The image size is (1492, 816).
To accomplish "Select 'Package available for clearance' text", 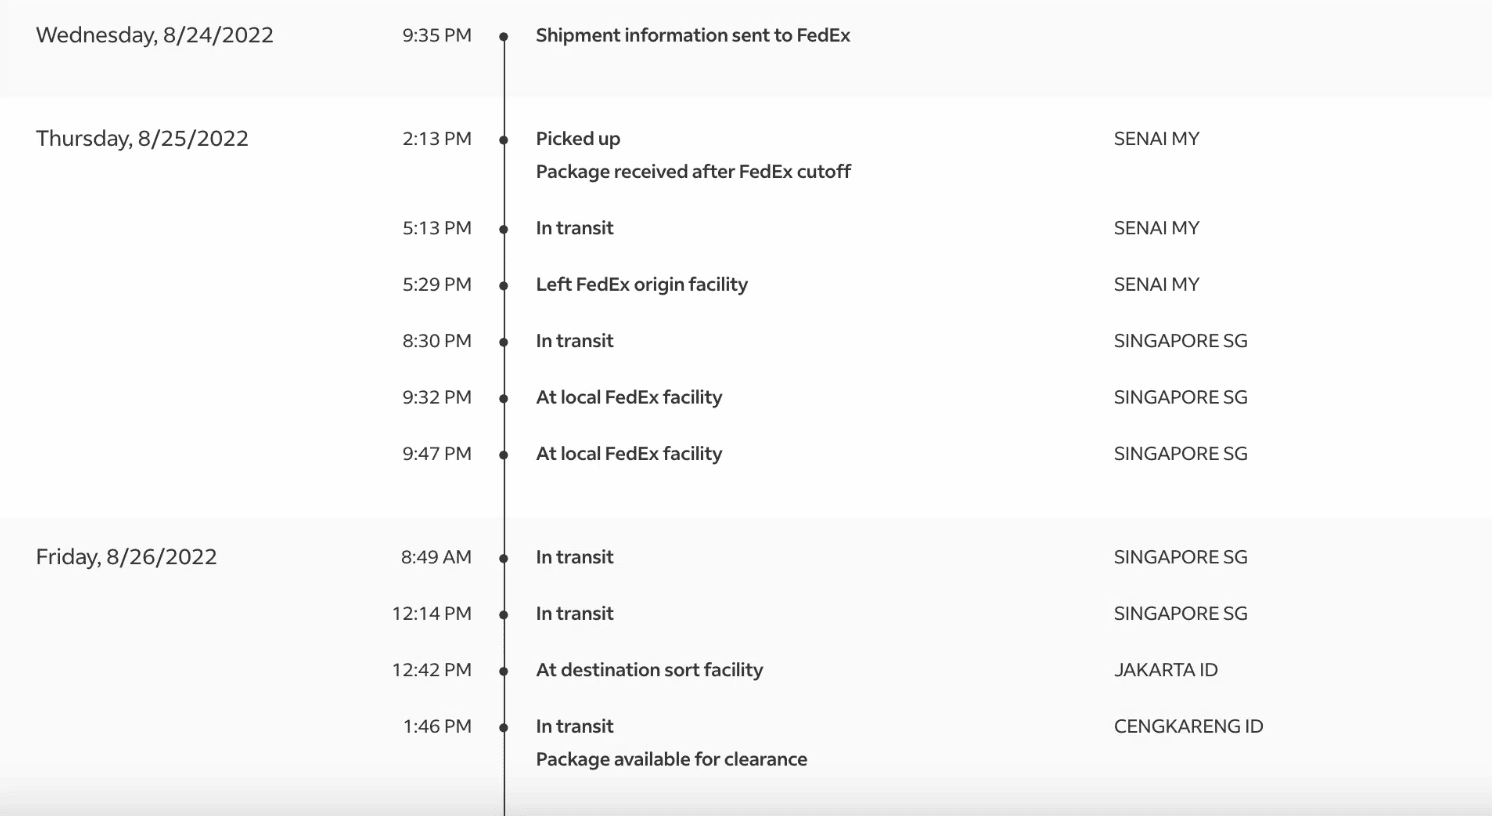I will tap(671, 760).
